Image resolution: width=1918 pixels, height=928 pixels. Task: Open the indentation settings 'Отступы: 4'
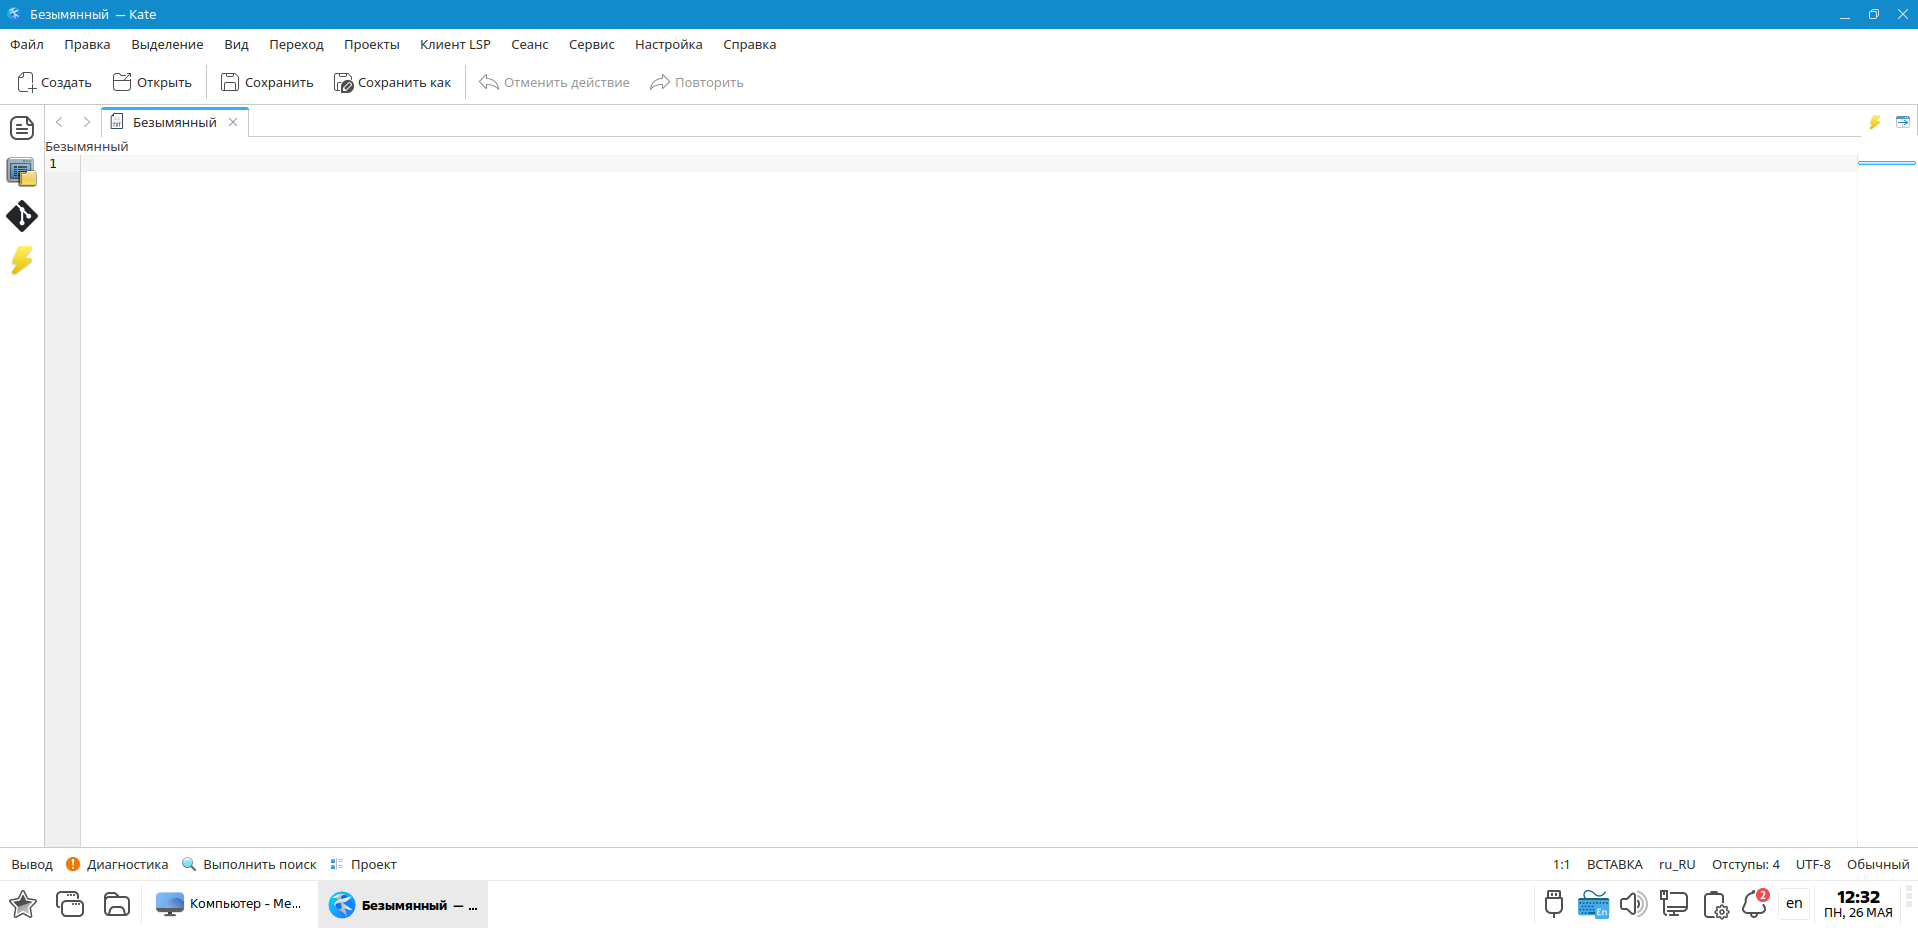point(1745,865)
